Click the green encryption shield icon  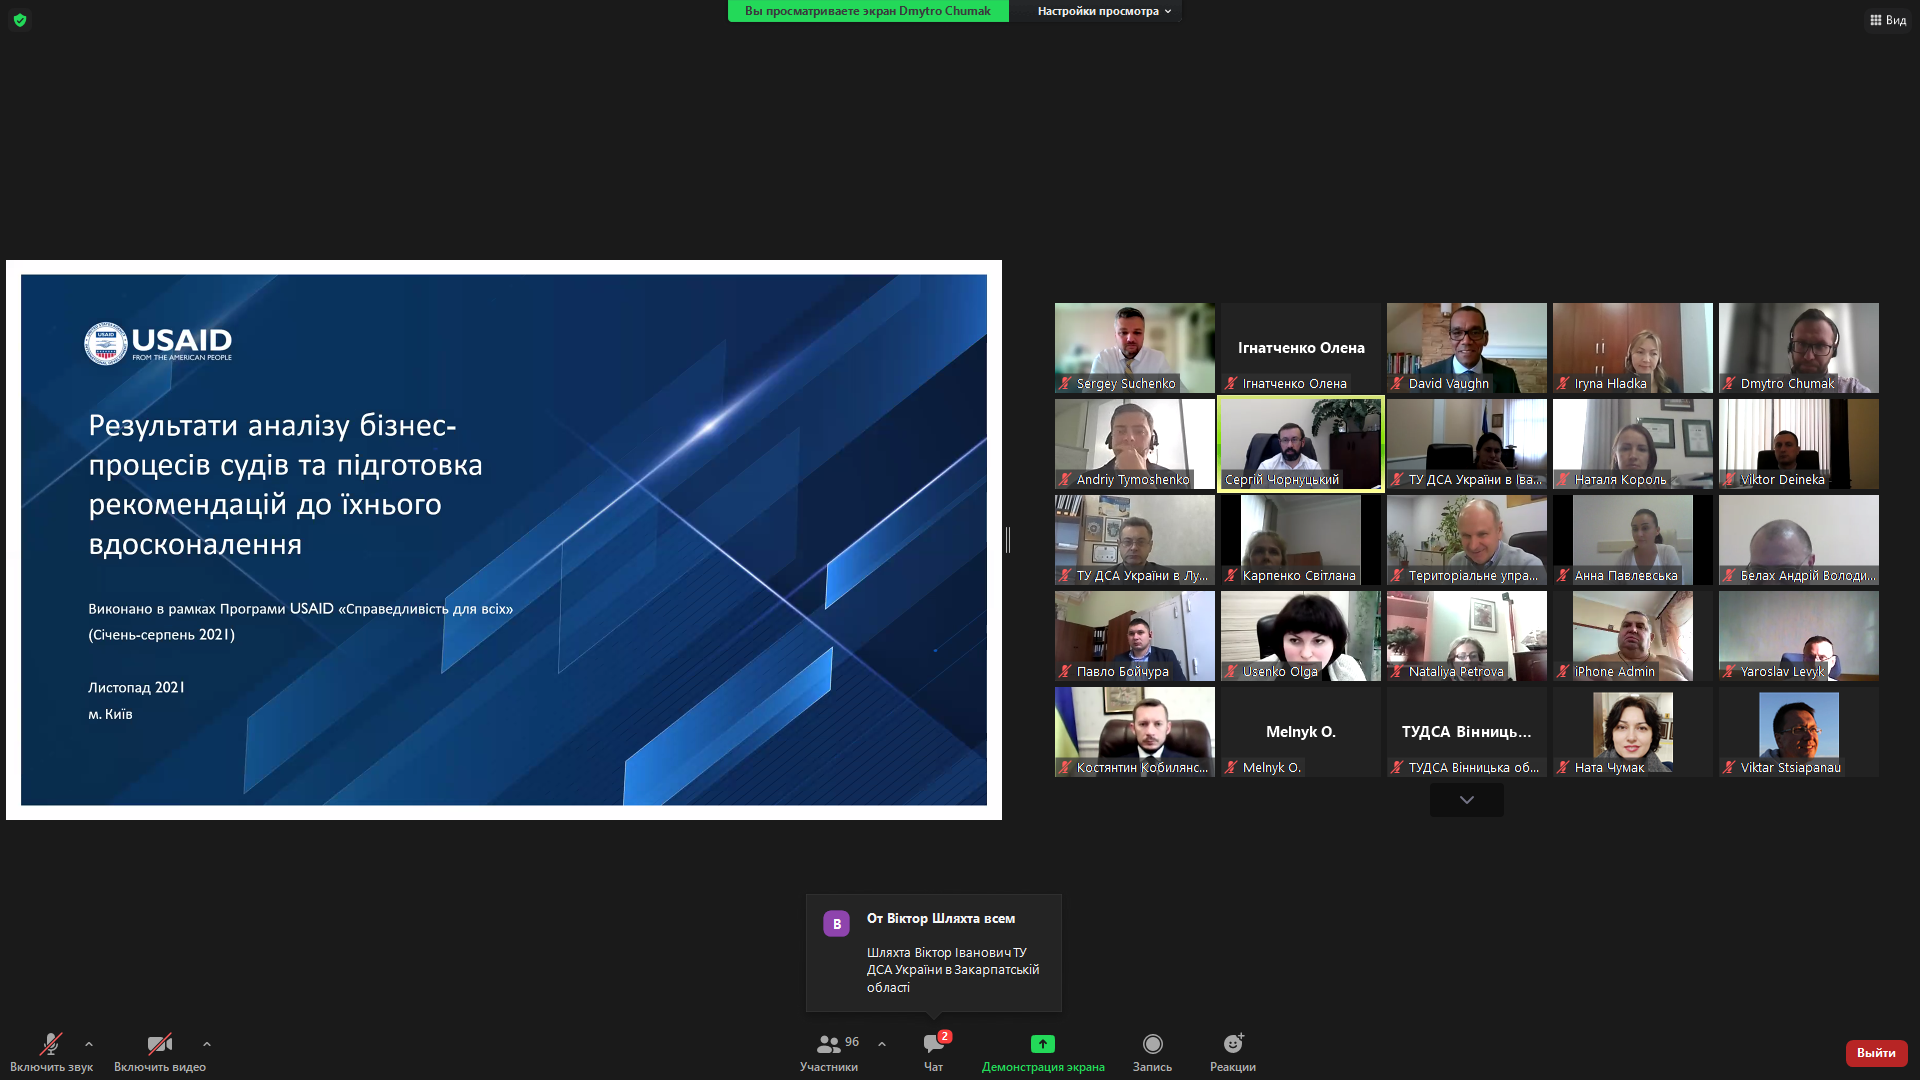(x=20, y=20)
